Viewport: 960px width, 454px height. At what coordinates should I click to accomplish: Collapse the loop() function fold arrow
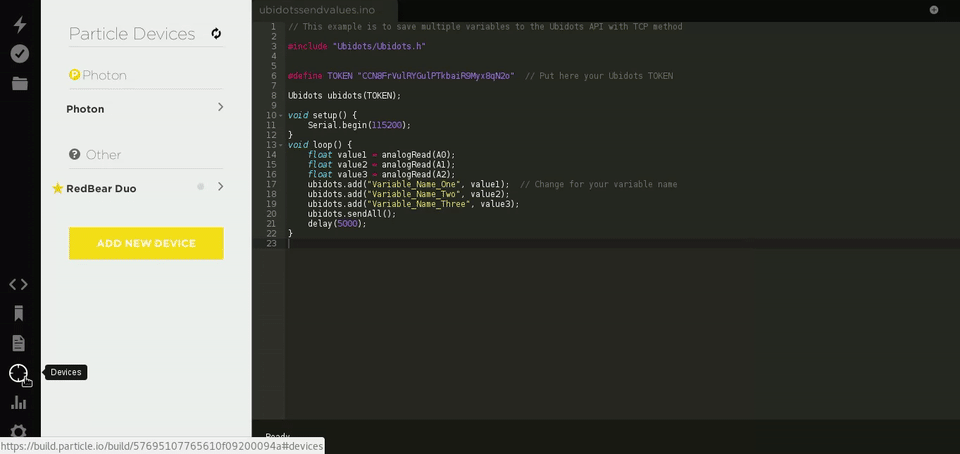[x=280, y=145]
